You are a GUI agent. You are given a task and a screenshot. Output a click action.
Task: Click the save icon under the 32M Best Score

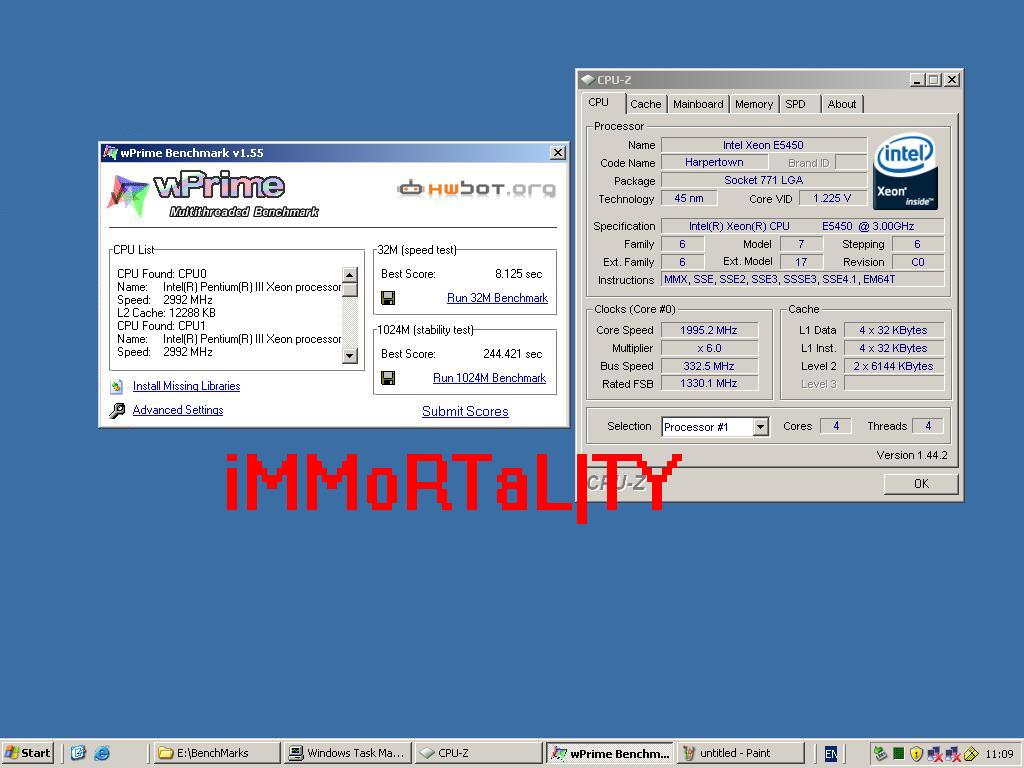(388, 298)
